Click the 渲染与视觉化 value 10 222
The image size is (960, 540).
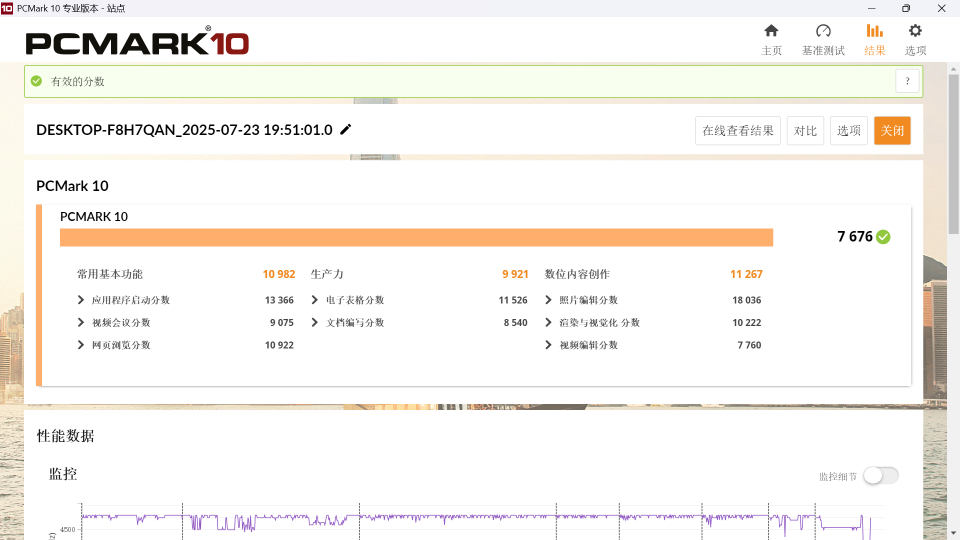pos(746,323)
